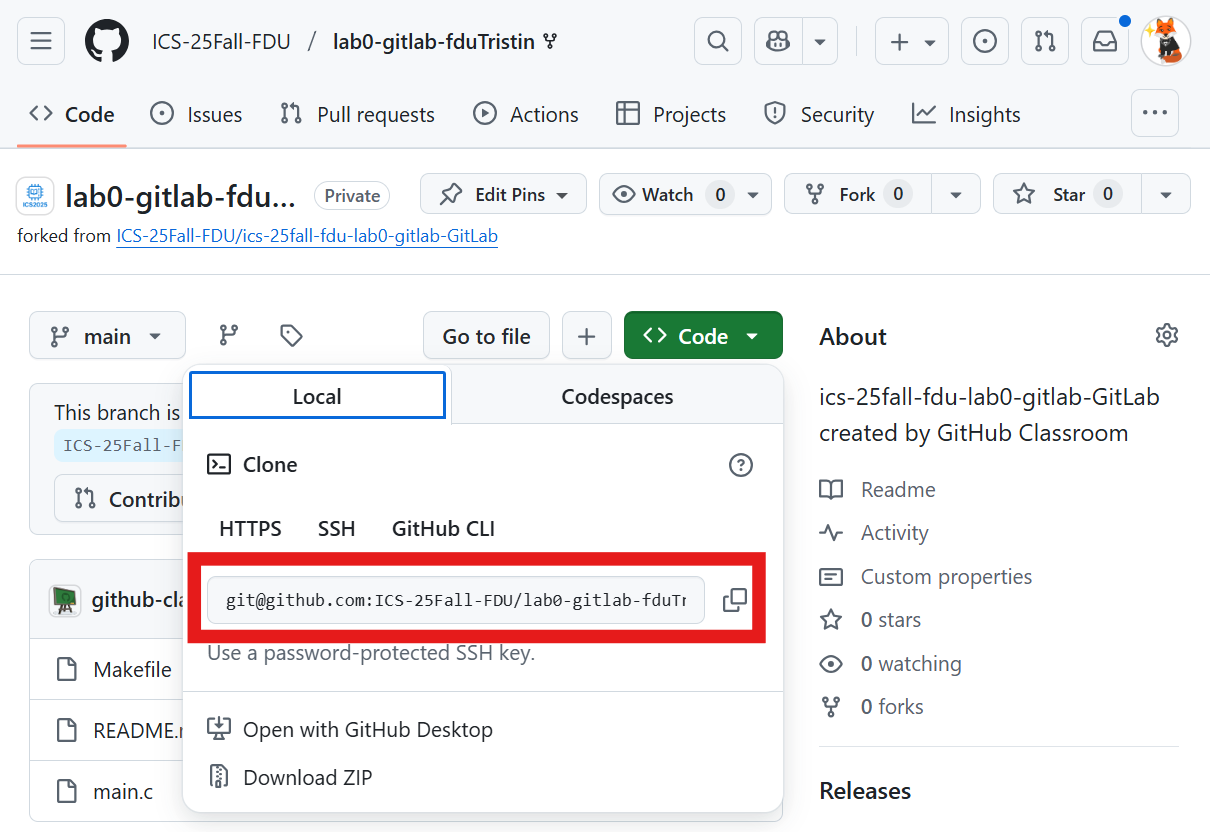Click the clone help question mark icon
Viewport: 1210px width, 832px height.
tap(740, 465)
